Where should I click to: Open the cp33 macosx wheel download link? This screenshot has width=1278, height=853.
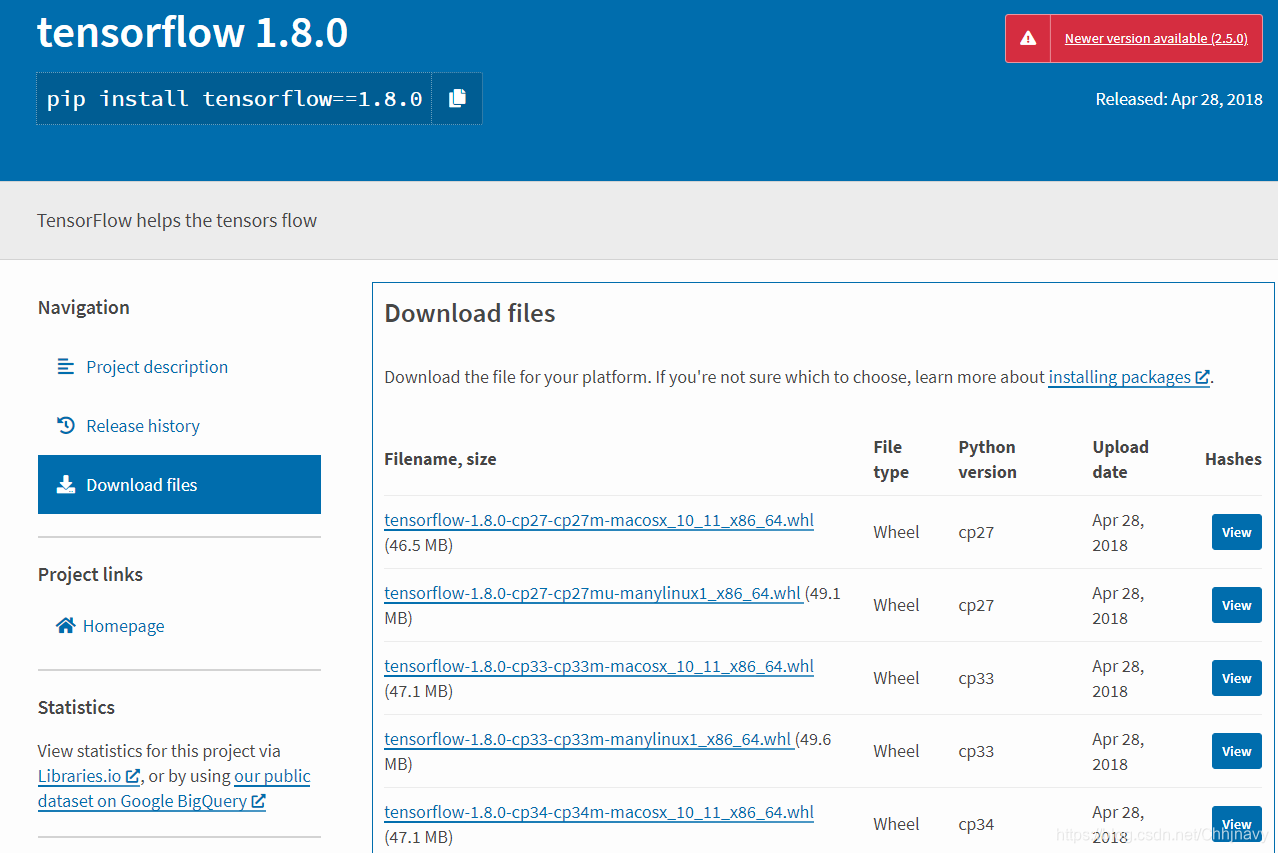point(598,666)
